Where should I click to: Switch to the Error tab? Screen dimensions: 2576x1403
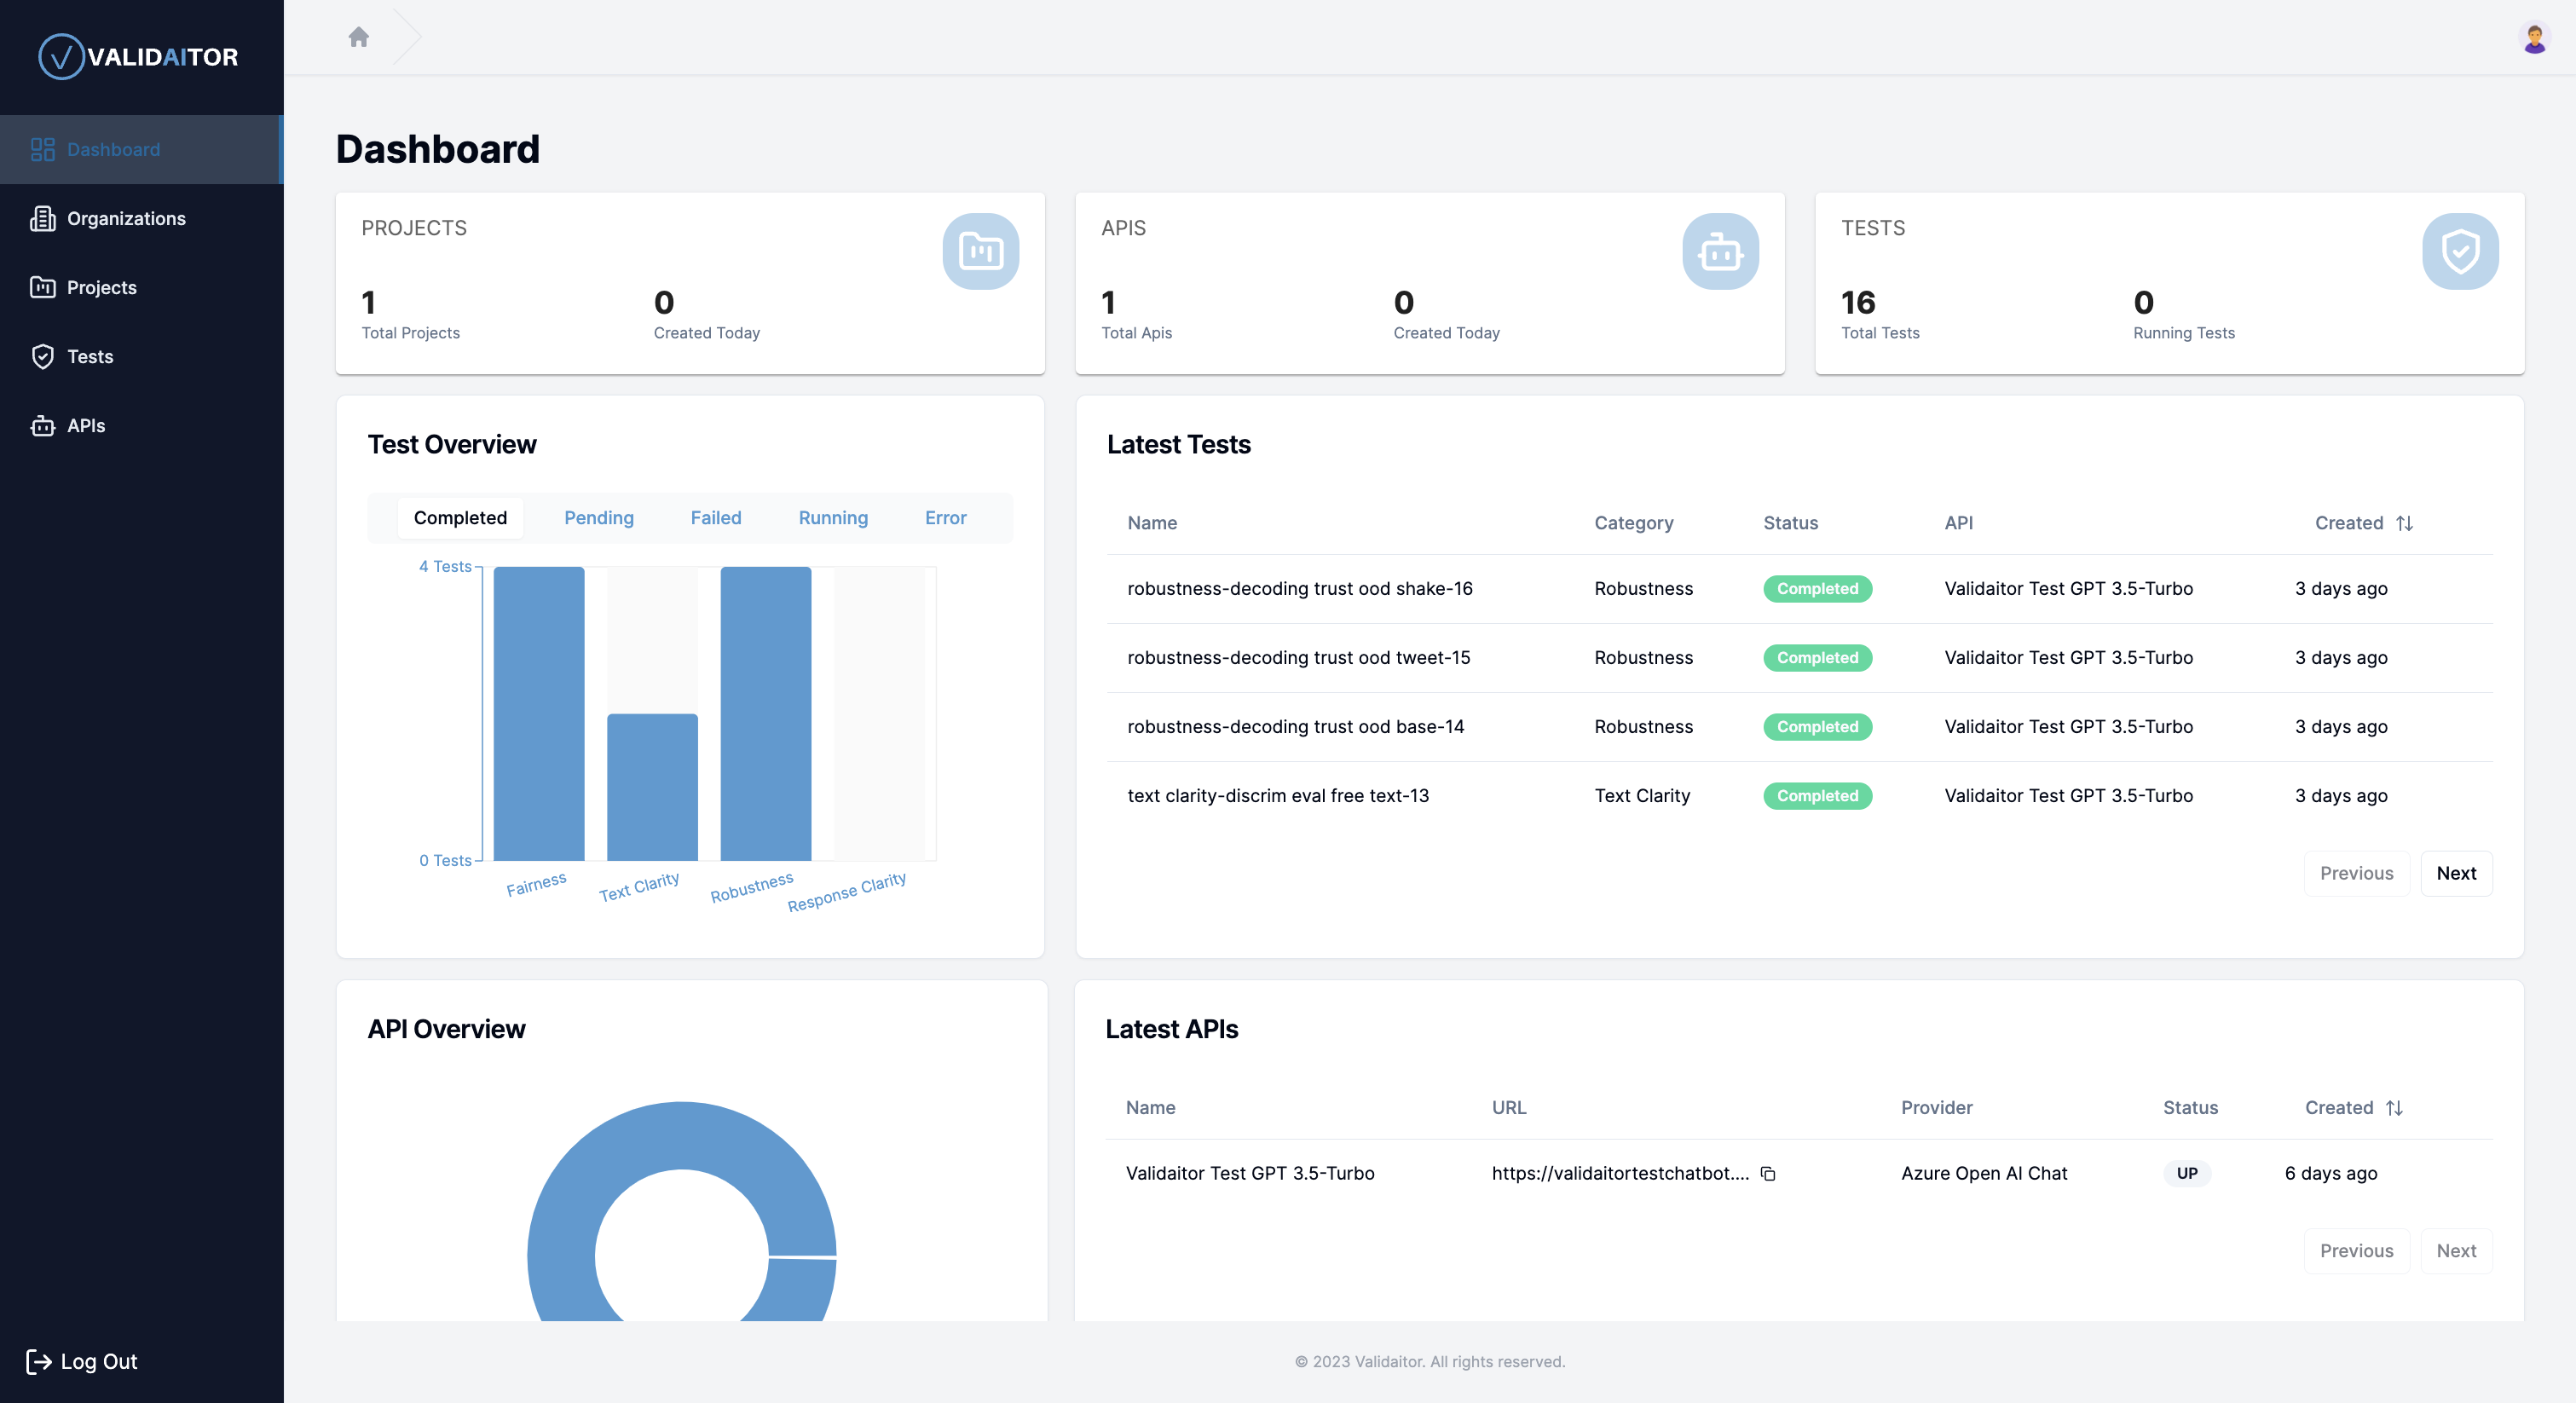[946, 518]
